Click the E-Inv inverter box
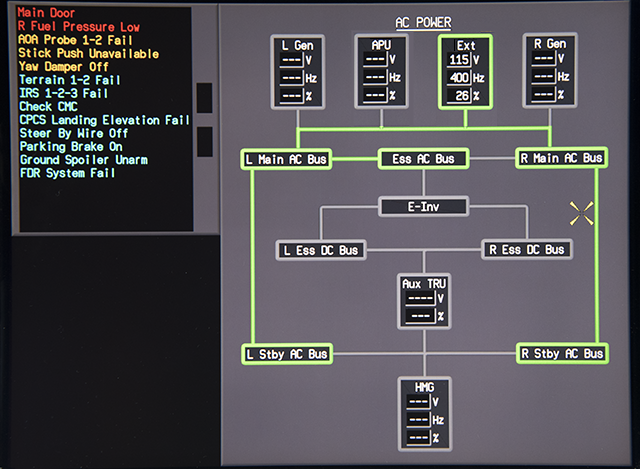640x469 pixels. click(x=423, y=207)
